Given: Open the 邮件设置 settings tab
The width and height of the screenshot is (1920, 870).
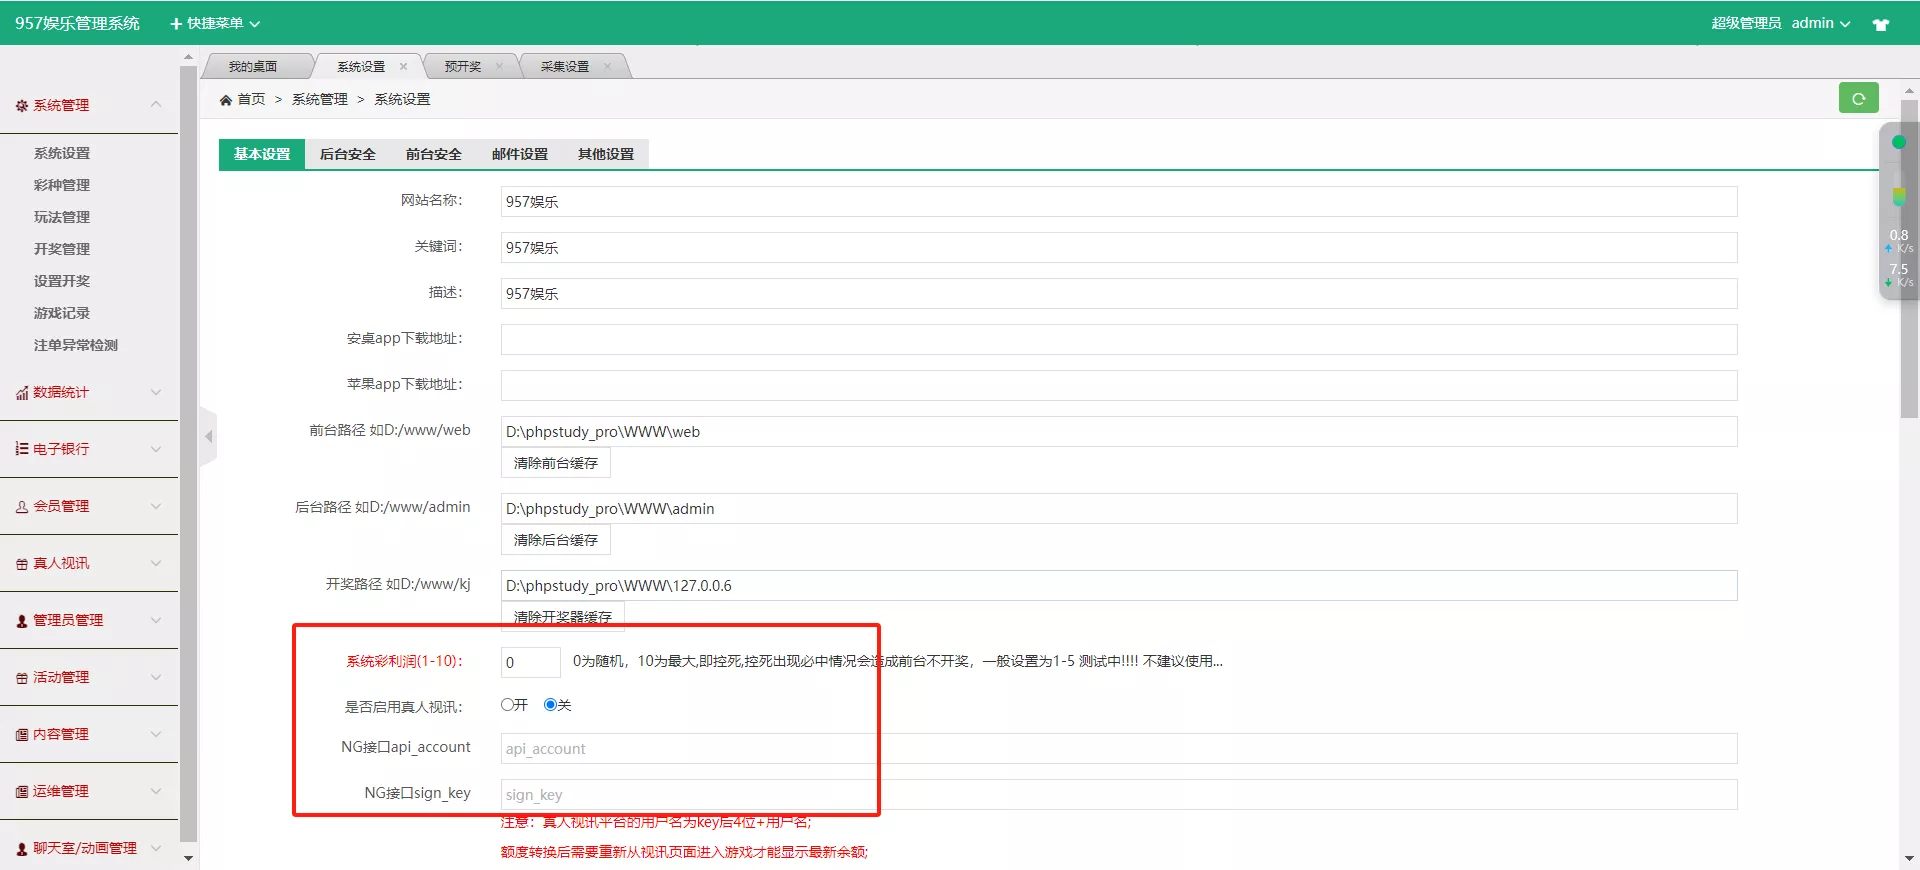Looking at the screenshot, I should (519, 154).
